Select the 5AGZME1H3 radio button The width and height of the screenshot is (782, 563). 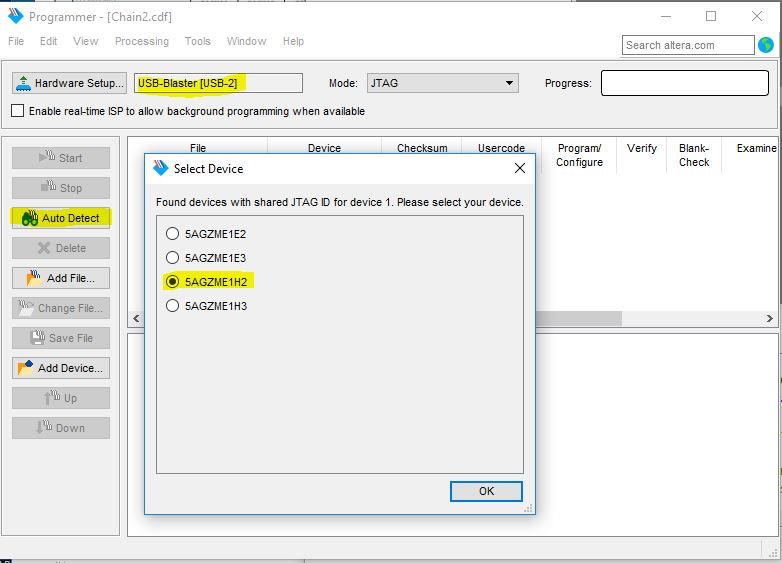click(x=172, y=305)
